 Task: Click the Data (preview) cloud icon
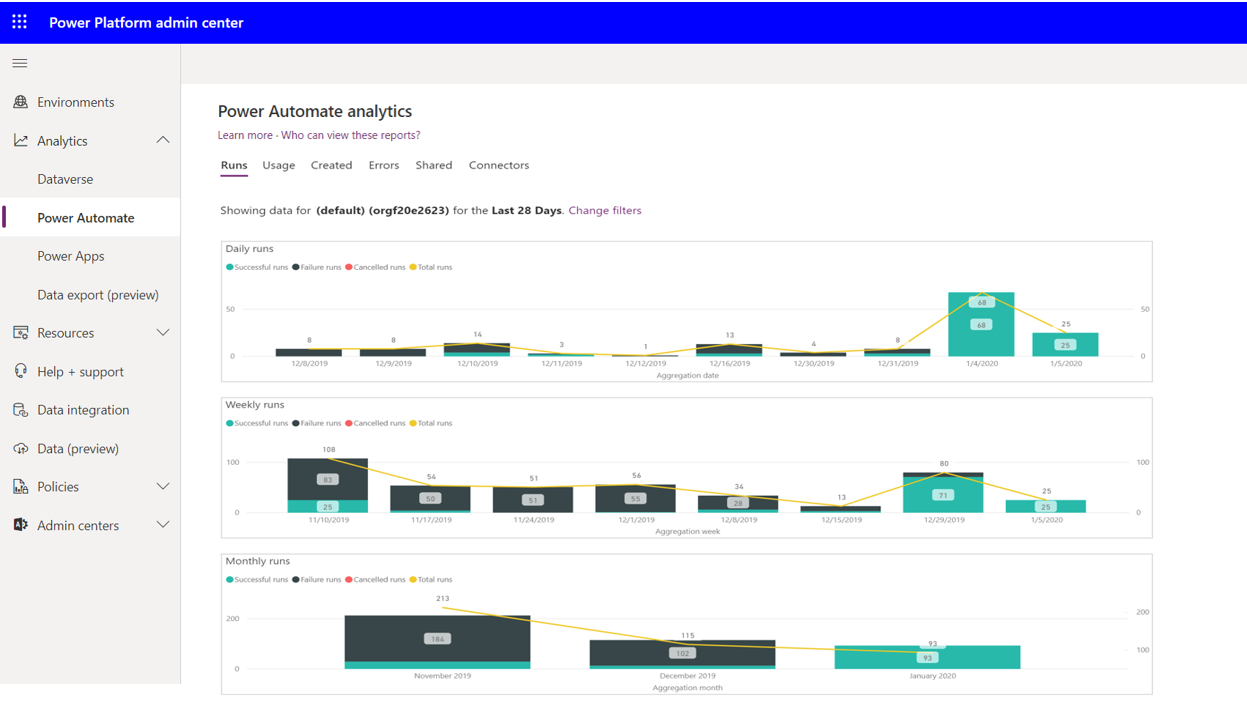tap(20, 448)
